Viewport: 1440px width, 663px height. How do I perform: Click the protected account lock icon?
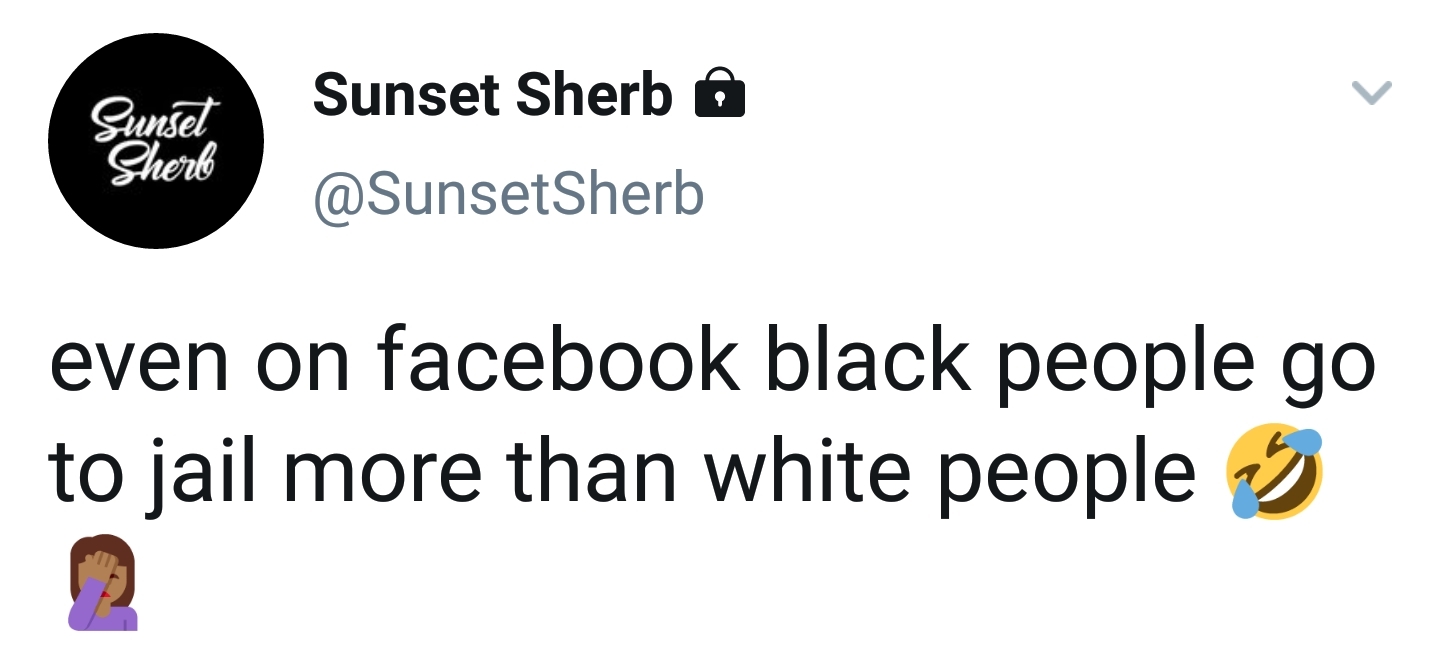point(720,94)
